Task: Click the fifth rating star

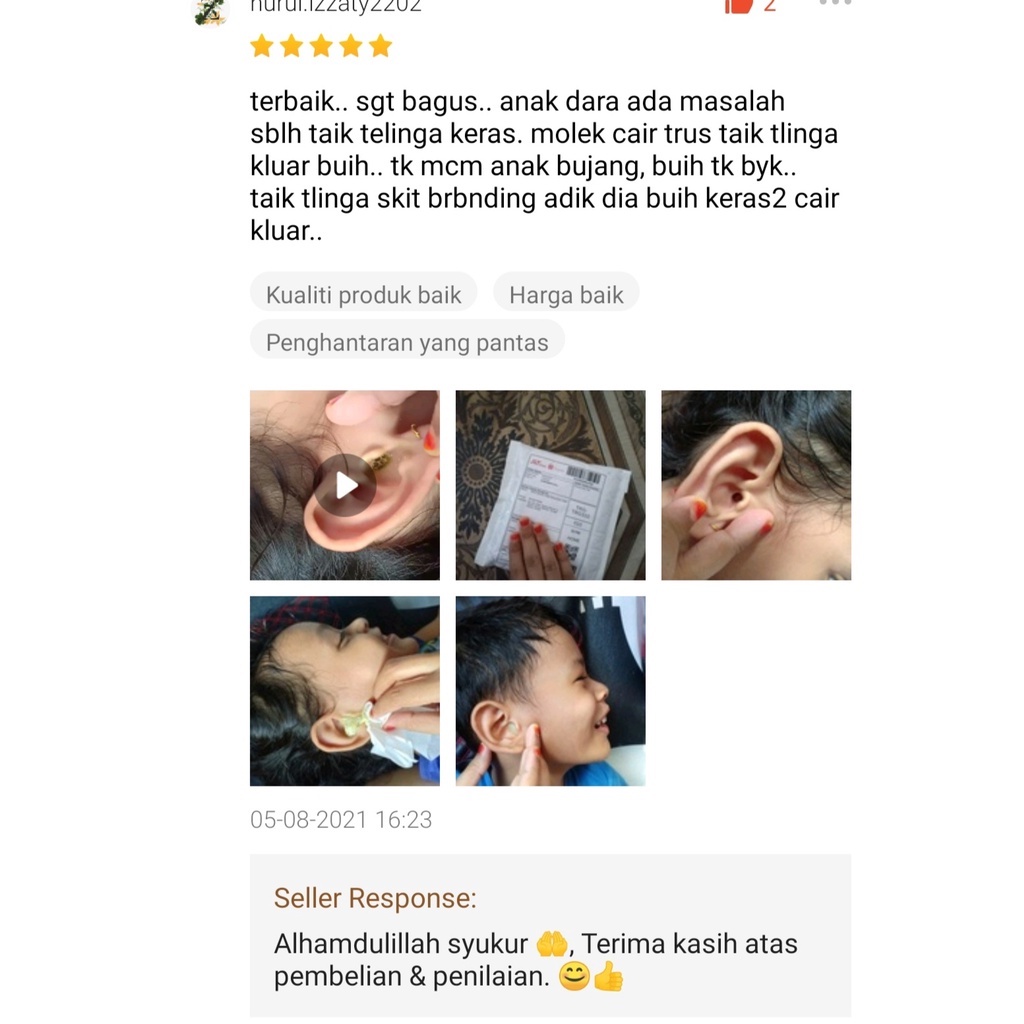Action: (380, 46)
